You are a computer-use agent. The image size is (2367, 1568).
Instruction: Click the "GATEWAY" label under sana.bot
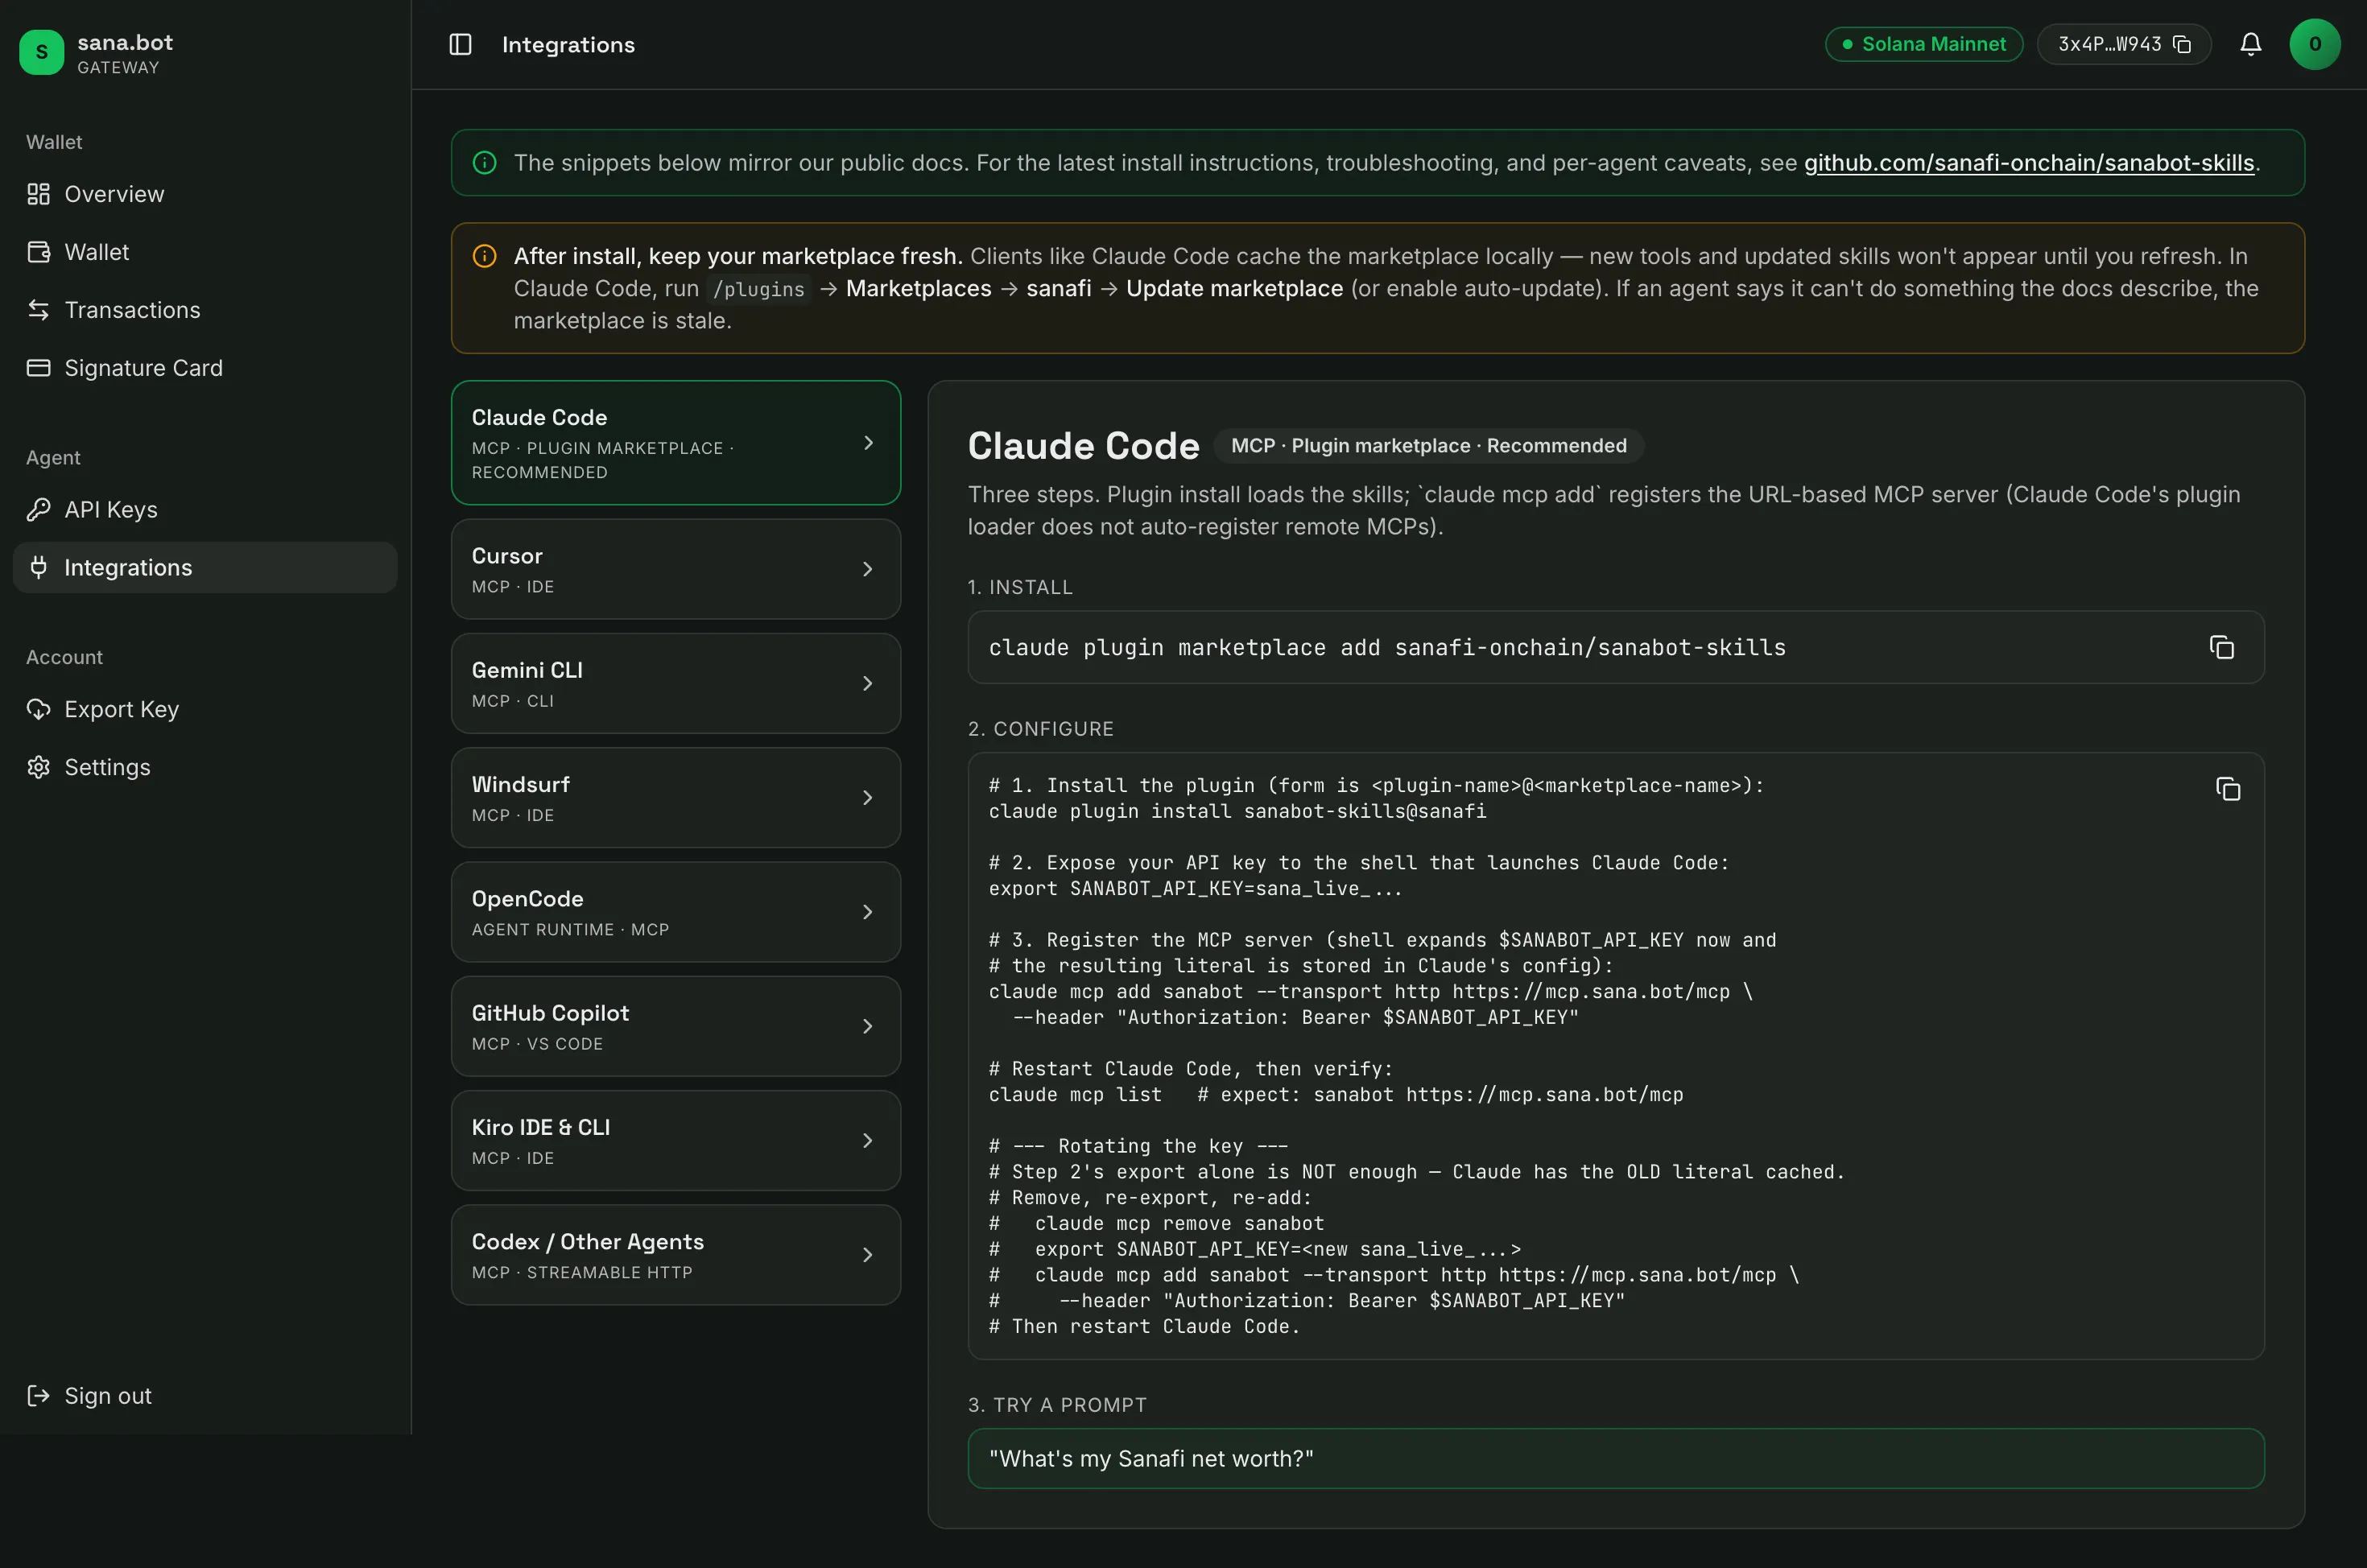(x=118, y=68)
